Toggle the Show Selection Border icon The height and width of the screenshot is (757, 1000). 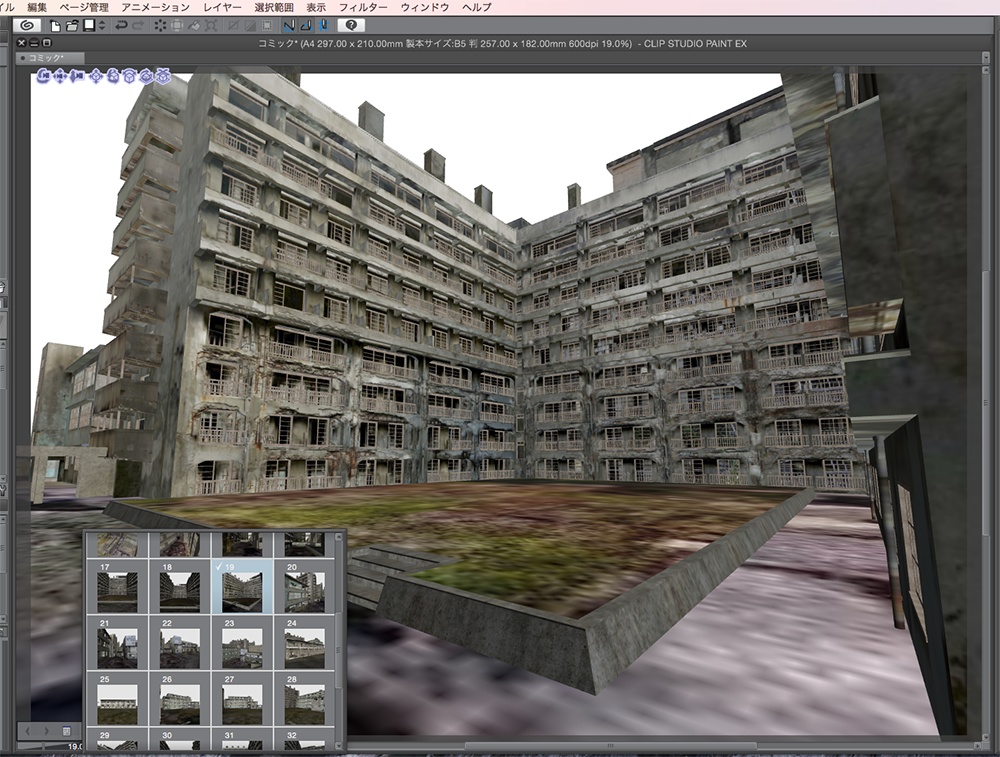pyautogui.click(x=267, y=26)
